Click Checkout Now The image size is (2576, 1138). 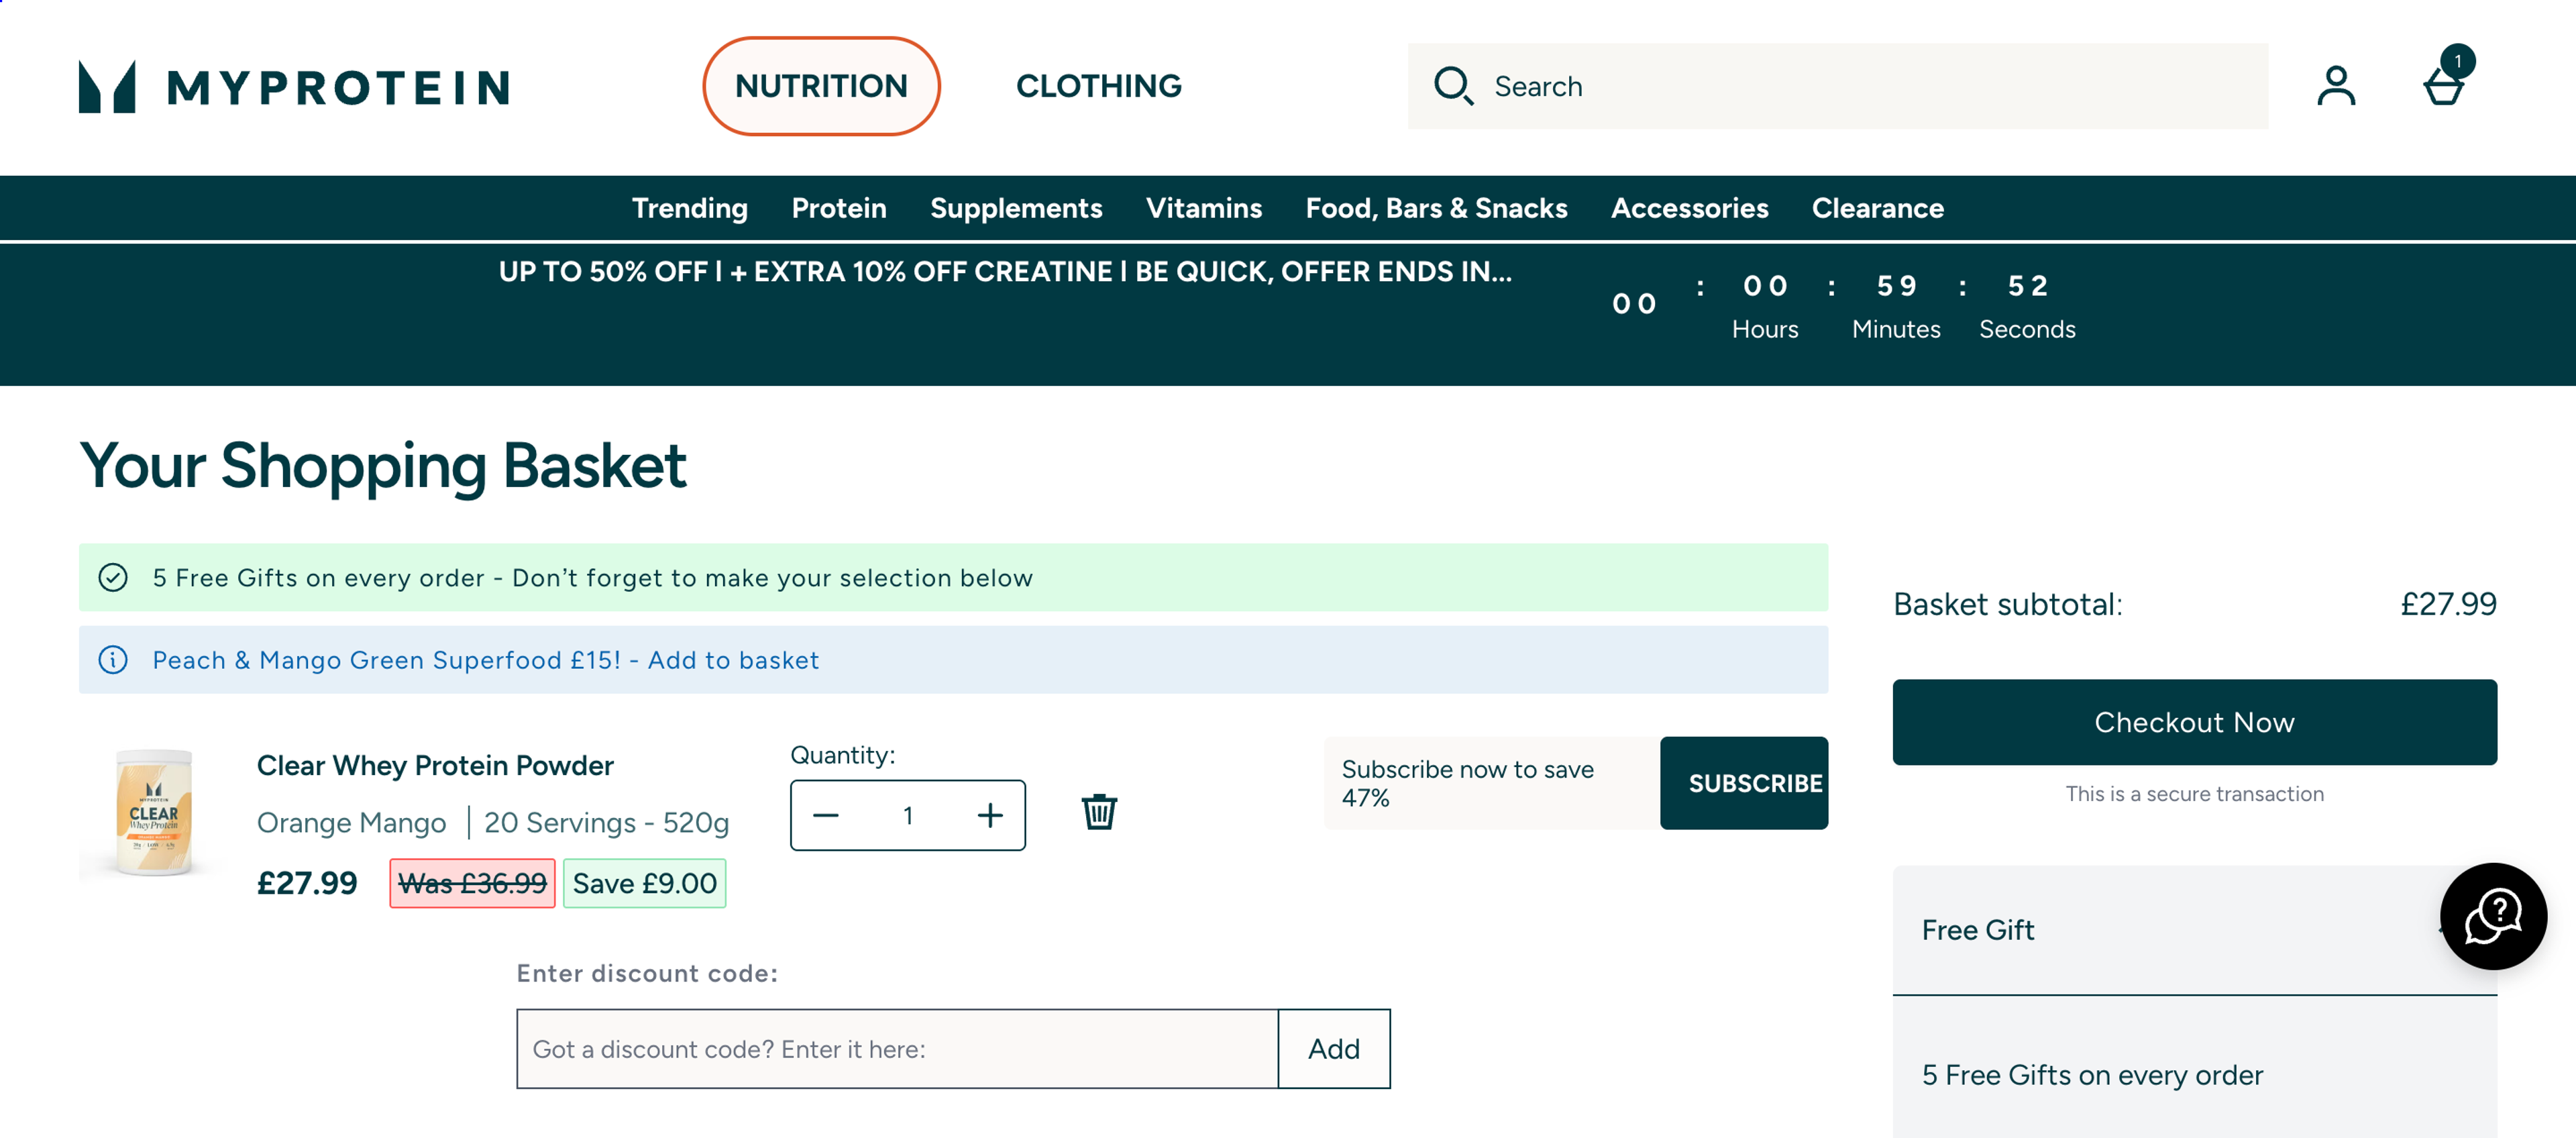tap(2195, 722)
